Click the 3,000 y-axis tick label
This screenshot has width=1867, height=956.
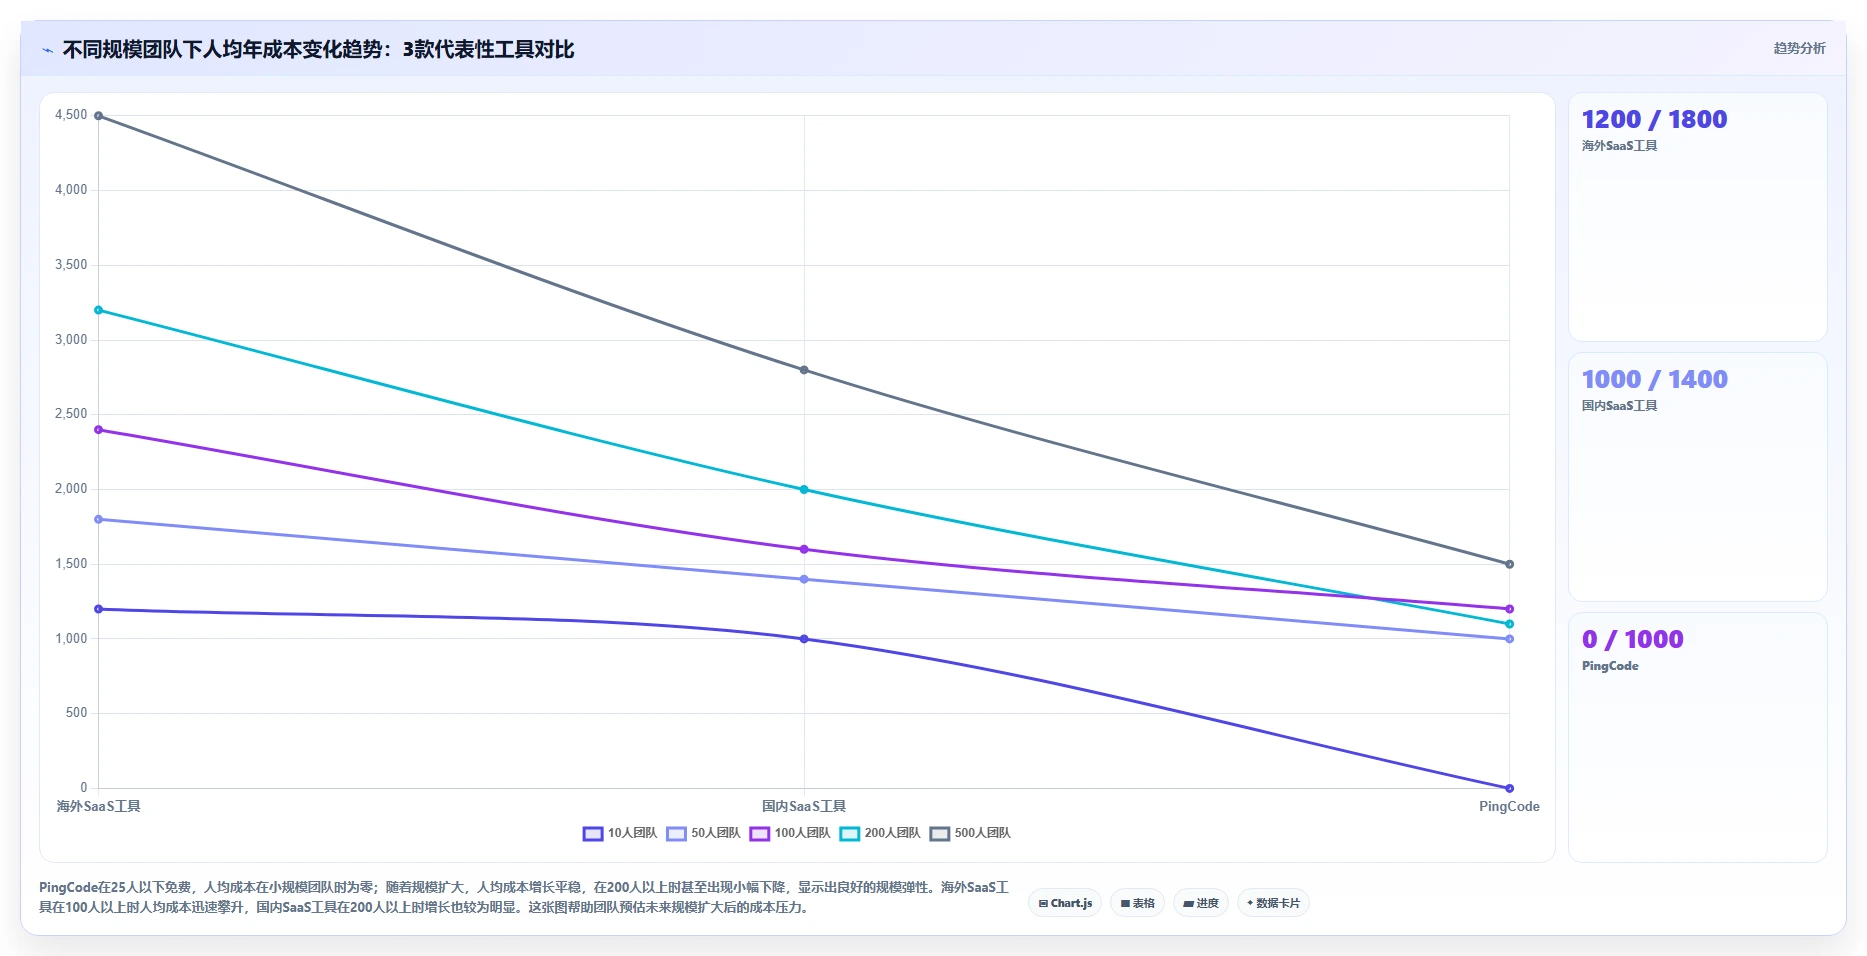pyautogui.click(x=71, y=339)
